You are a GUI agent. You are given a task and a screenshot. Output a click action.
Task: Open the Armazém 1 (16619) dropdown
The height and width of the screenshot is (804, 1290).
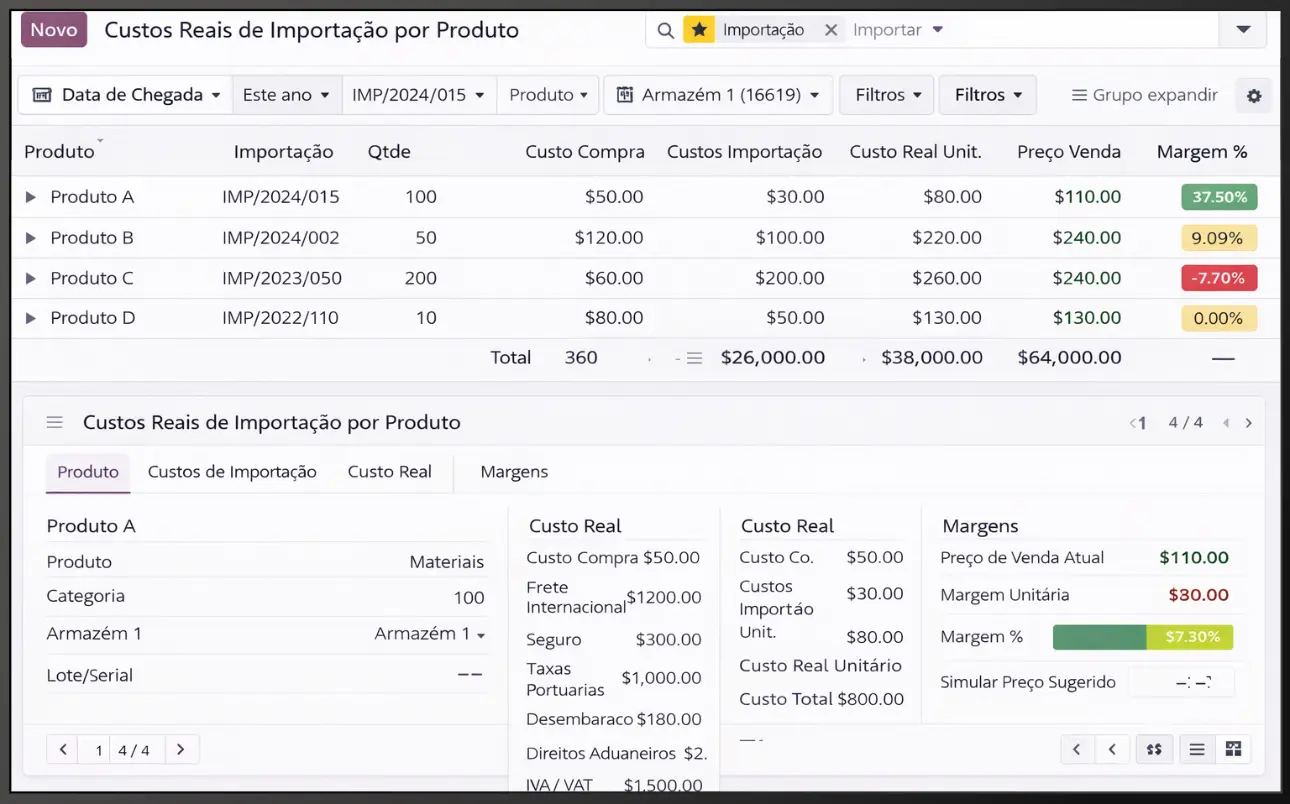tap(718, 95)
